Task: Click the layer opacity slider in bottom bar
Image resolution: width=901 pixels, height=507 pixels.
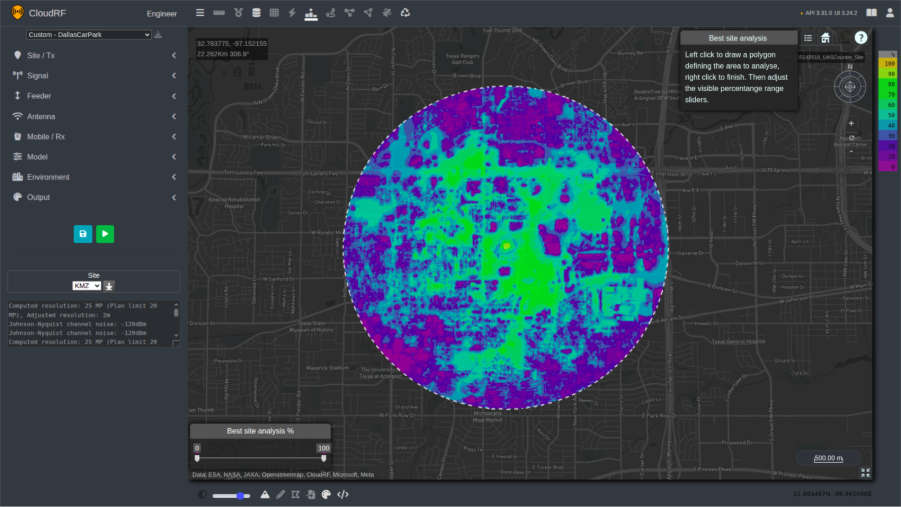Action: click(x=231, y=495)
